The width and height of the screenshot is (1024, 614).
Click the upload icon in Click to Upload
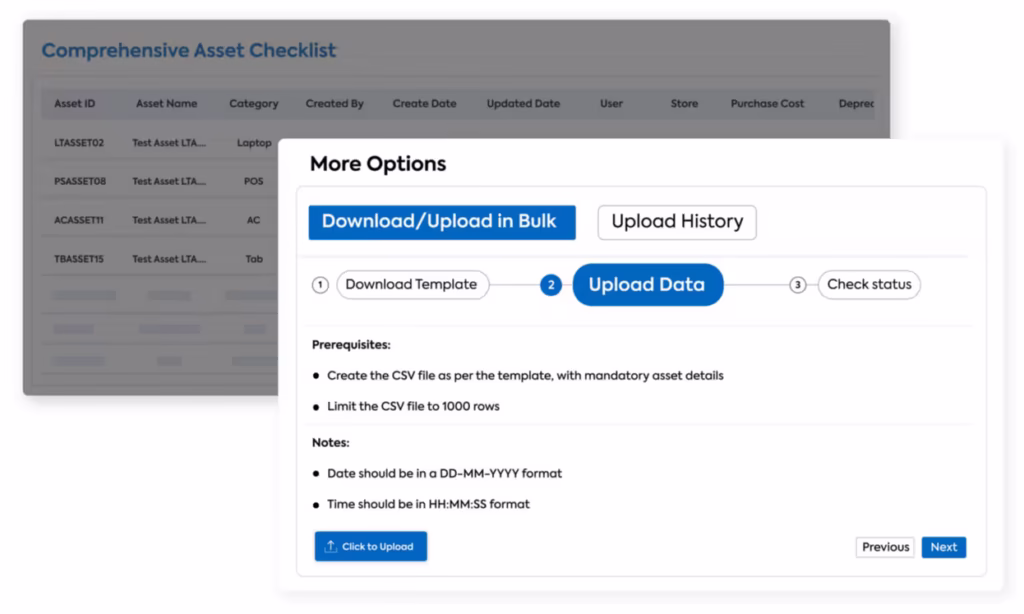pos(331,547)
